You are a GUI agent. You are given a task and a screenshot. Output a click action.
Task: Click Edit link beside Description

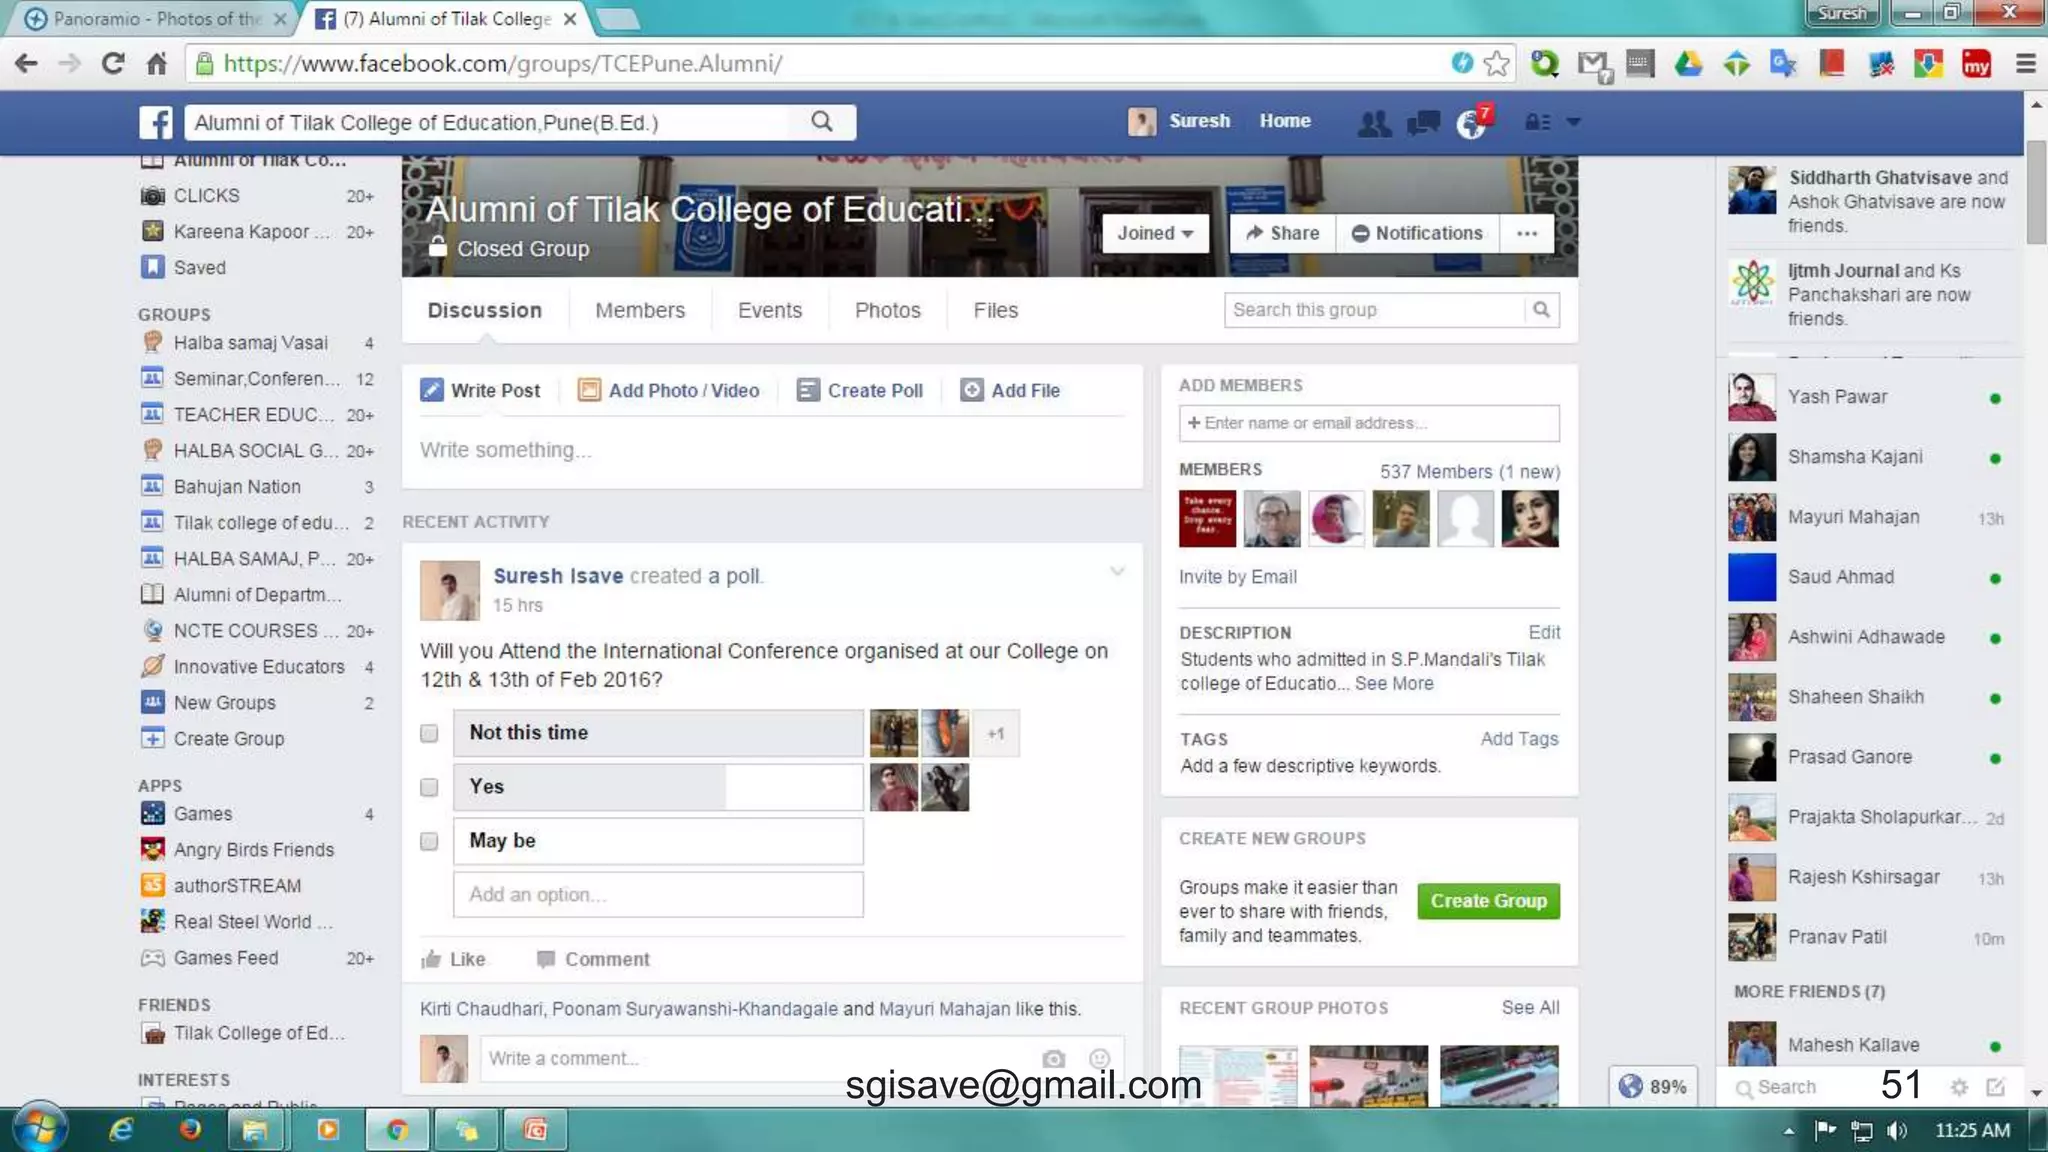[x=1544, y=632]
